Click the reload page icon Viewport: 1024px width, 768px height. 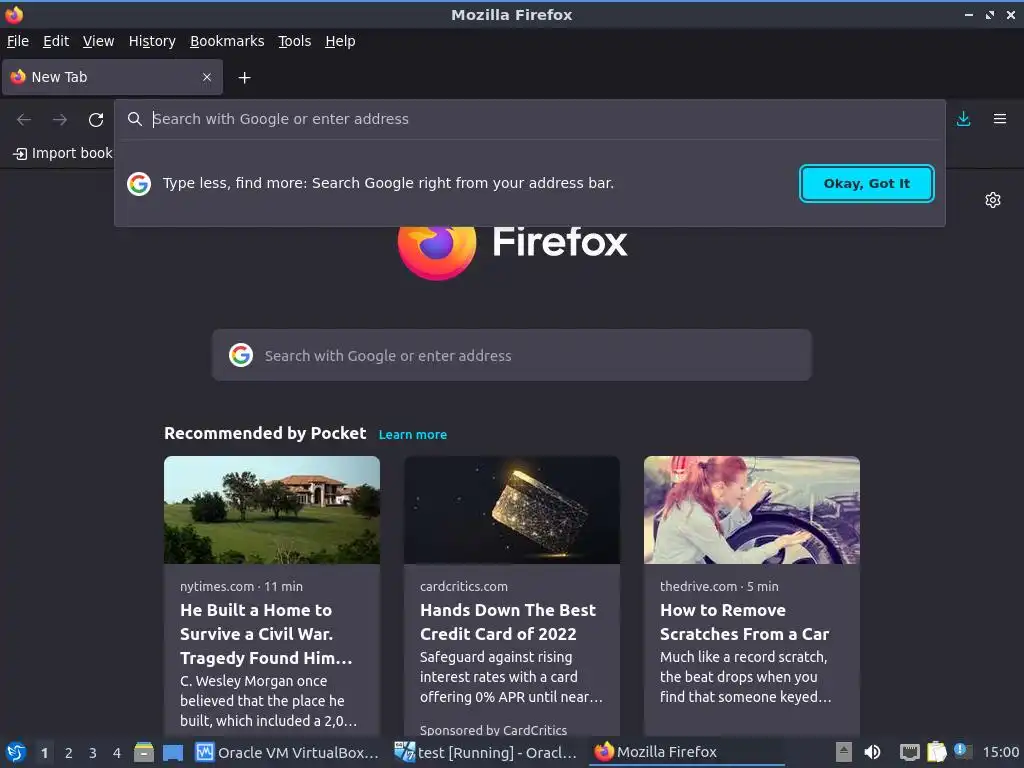(x=96, y=120)
